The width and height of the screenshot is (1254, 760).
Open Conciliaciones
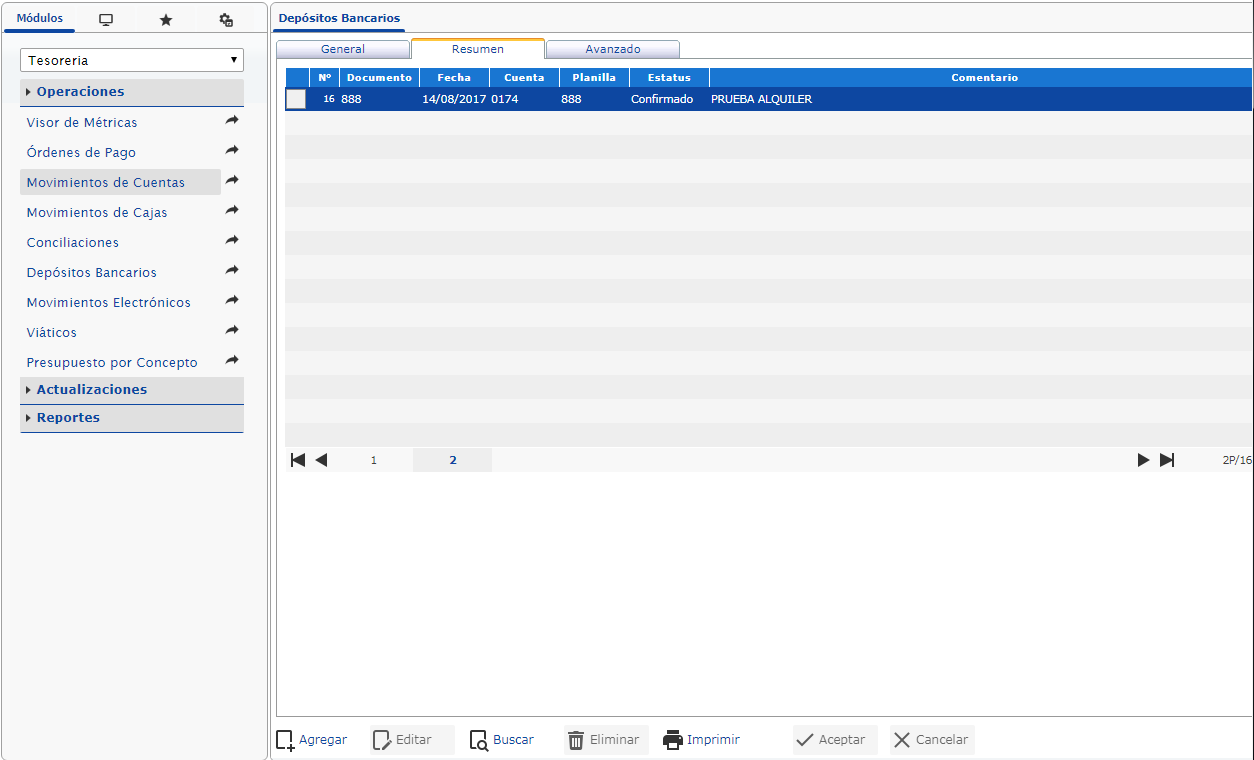[73, 242]
